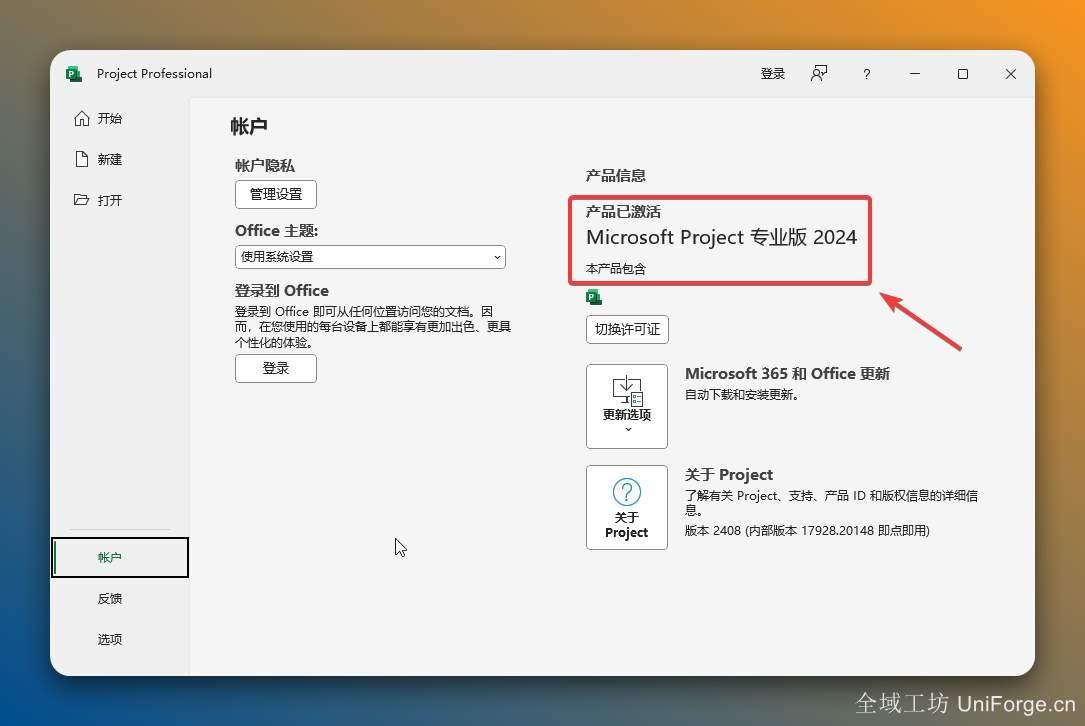Screen dimensions: 1085x726
Task: Click the new document icon beside 新建
Action: click(82, 159)
